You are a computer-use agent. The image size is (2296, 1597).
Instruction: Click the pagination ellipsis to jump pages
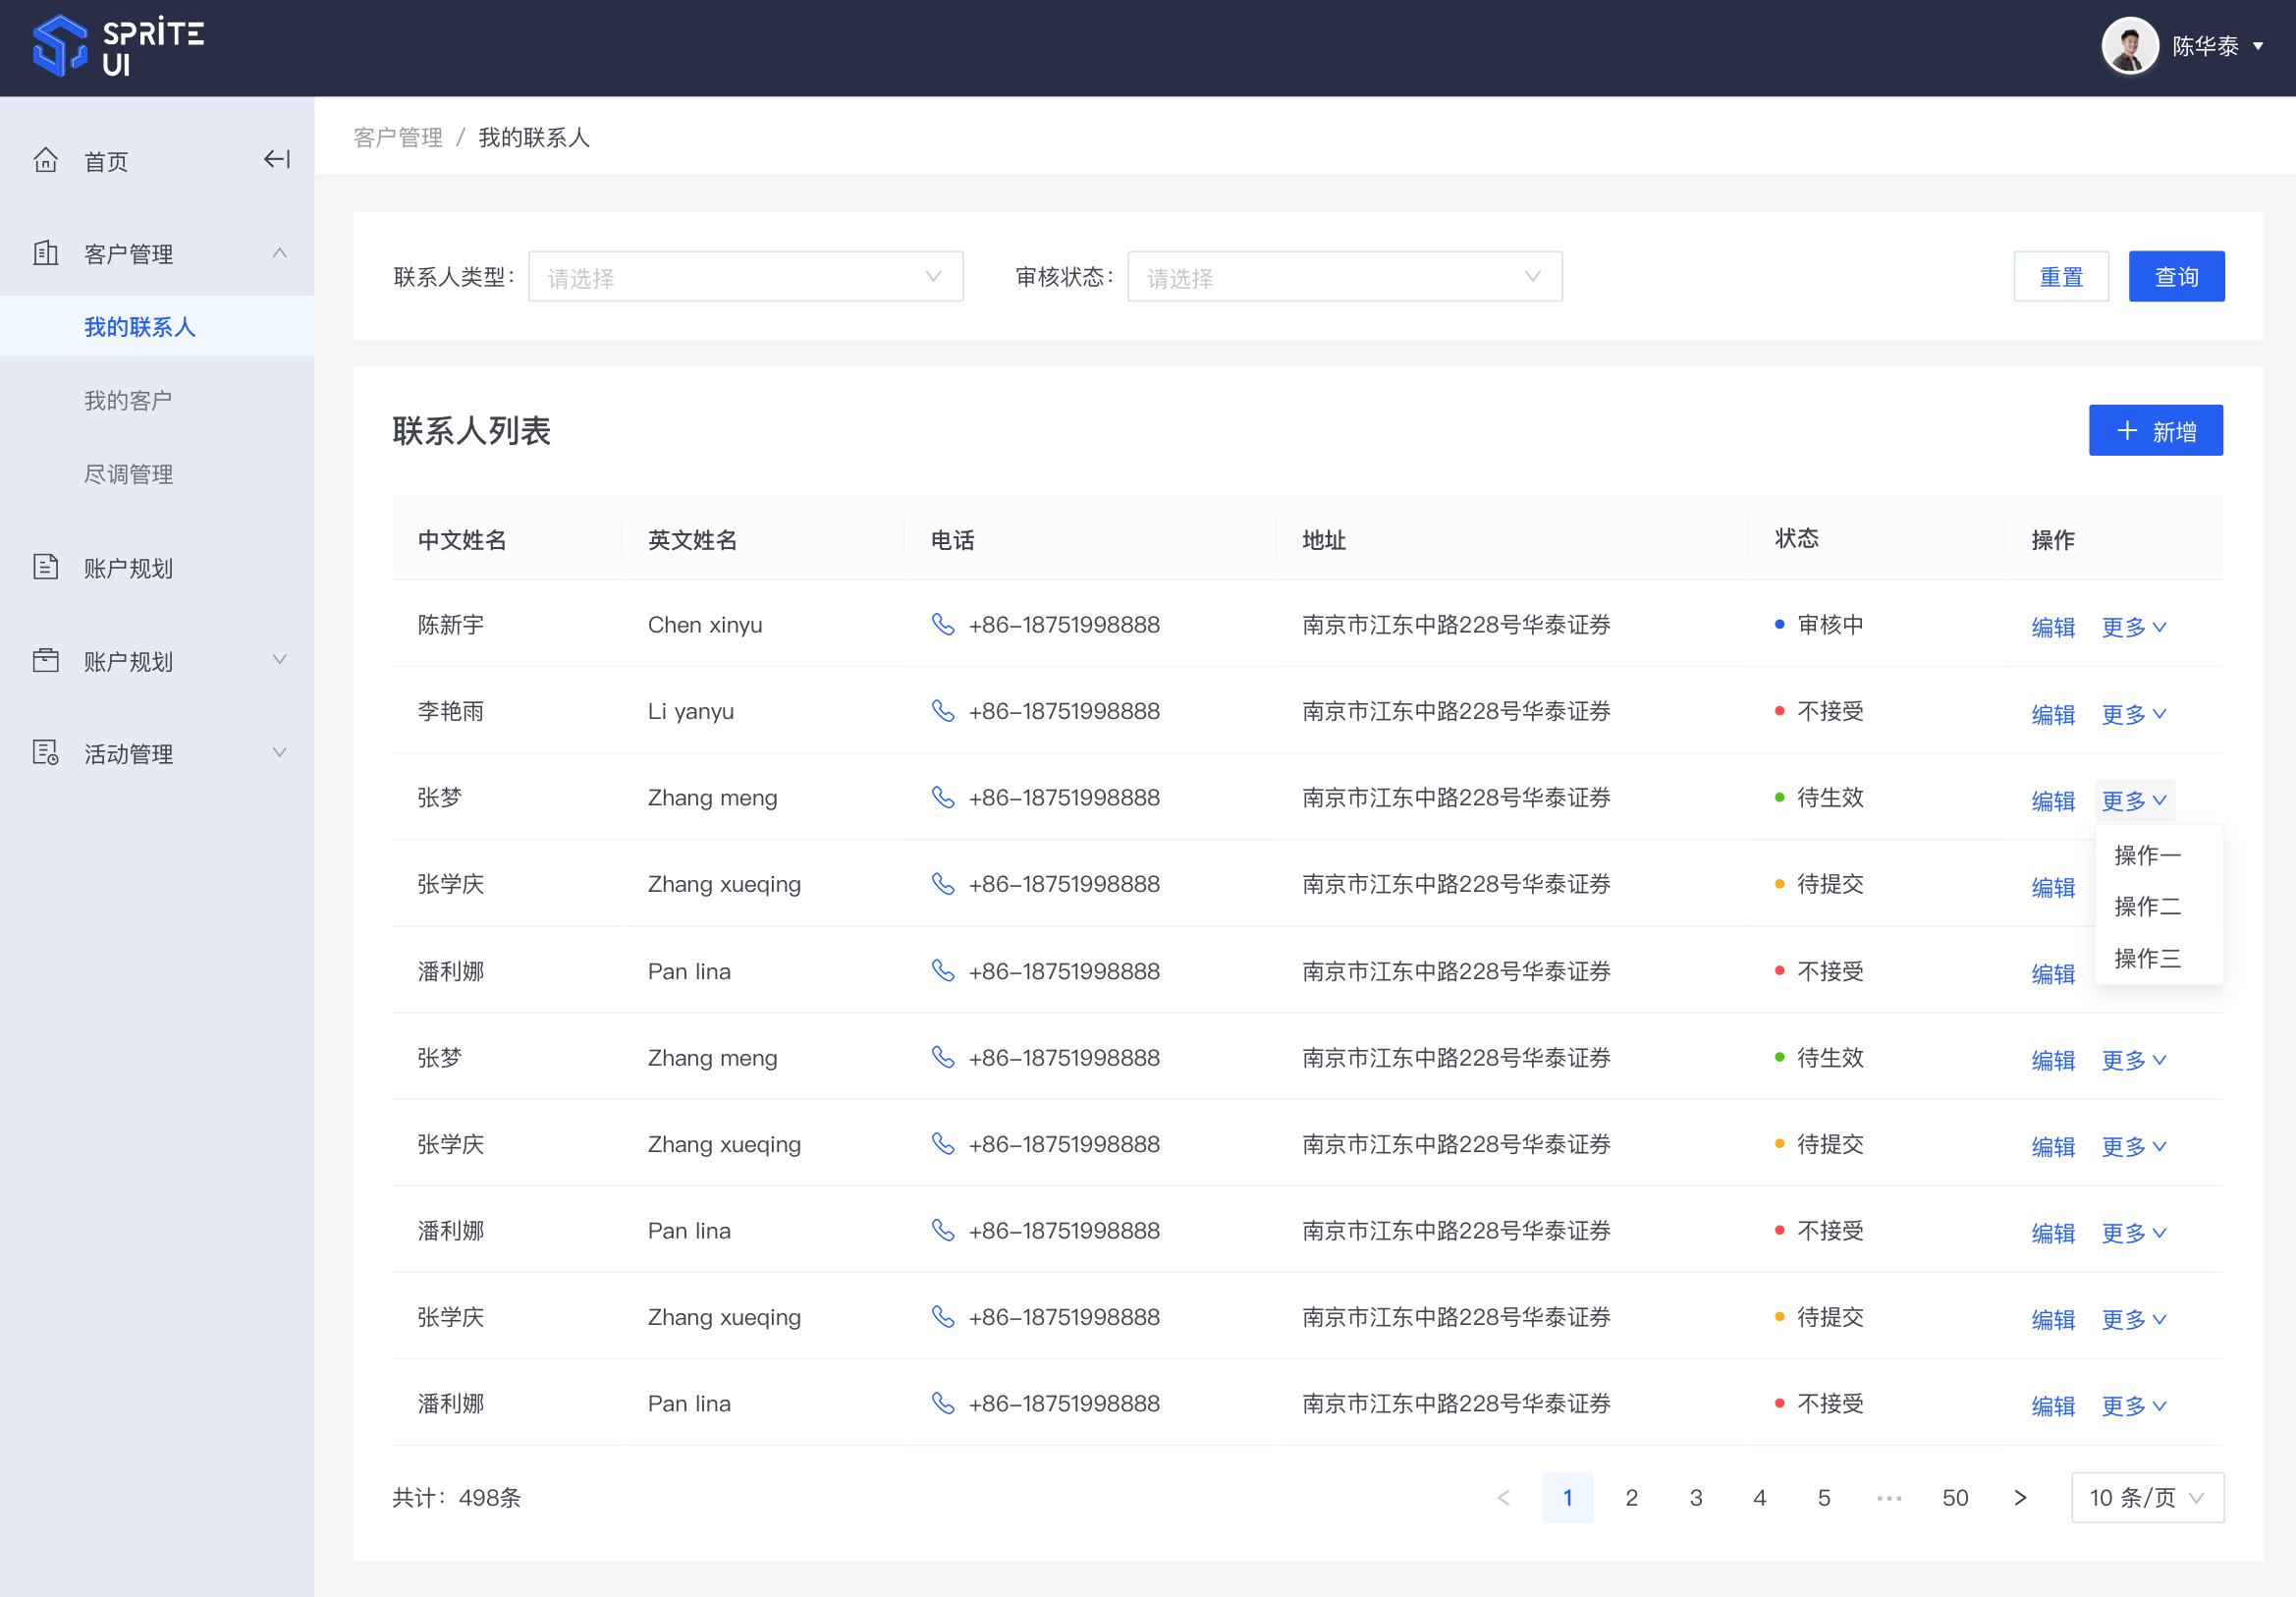pyautogui.click(x=1889, y=1497)
